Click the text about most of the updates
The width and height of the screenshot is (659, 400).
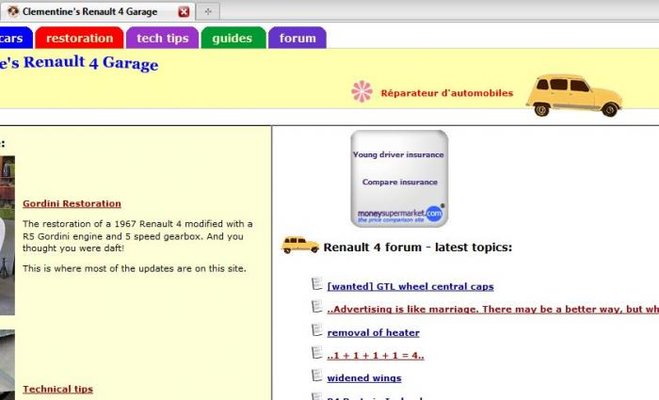click(134, 268)
